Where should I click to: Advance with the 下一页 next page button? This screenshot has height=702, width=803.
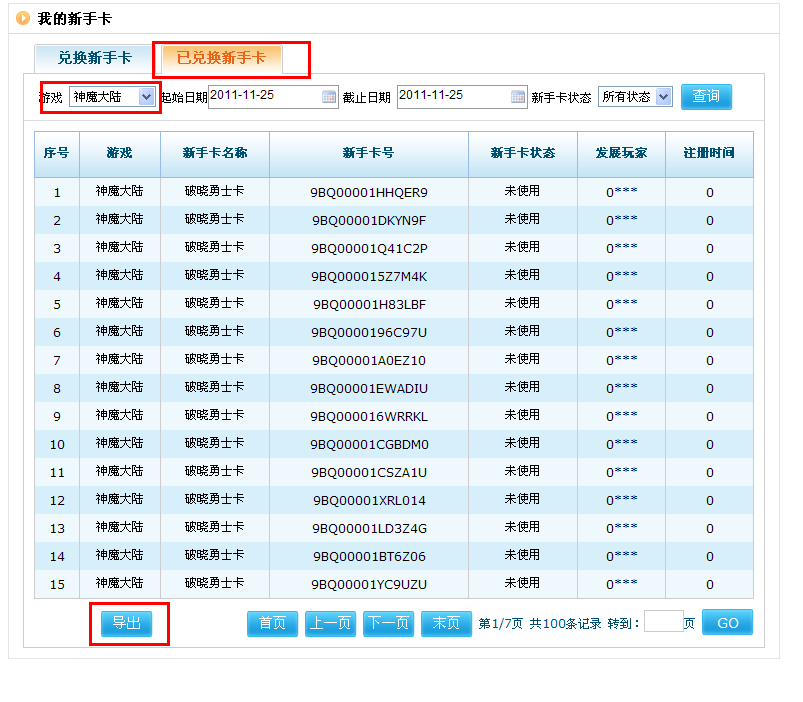[388, 623]
